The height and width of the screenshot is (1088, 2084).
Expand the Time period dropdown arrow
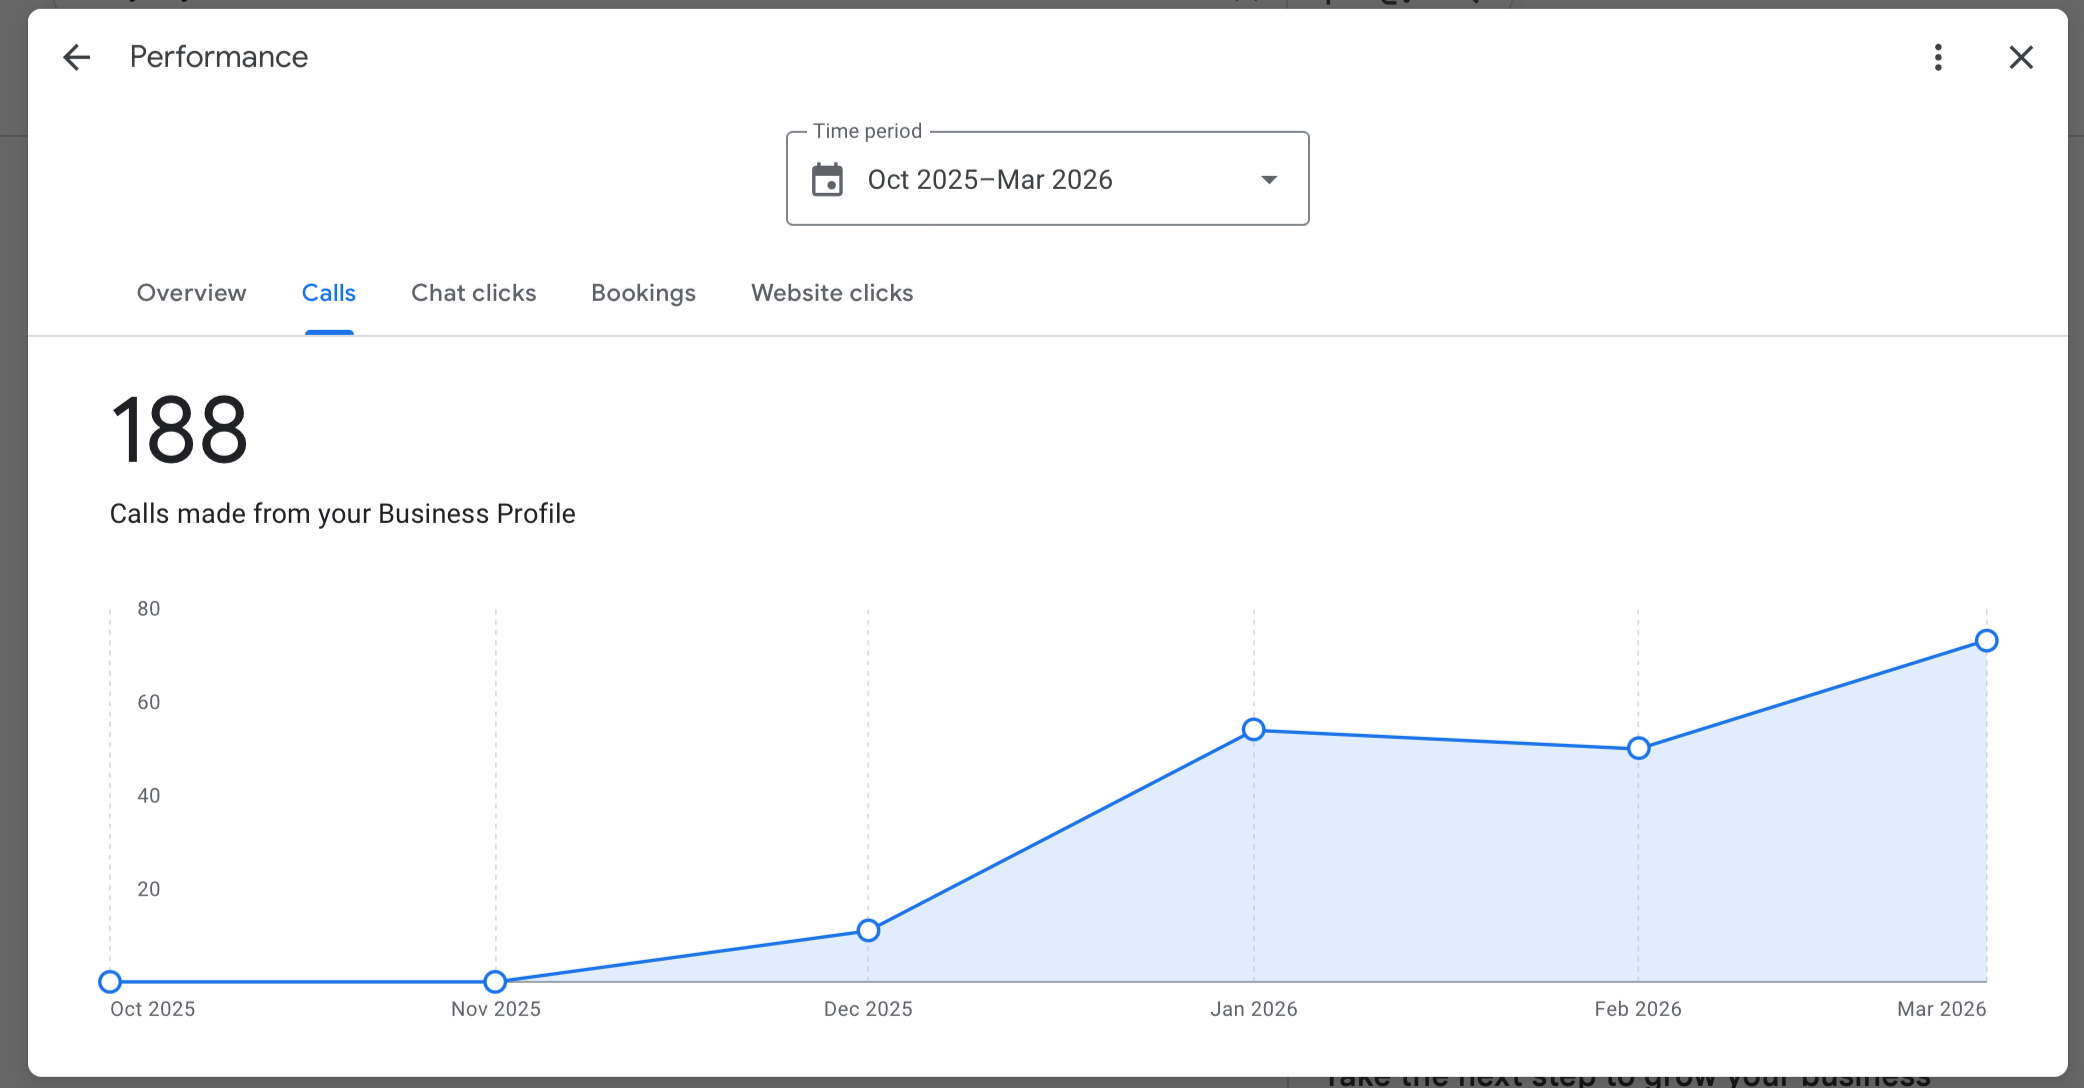pyautogui.click(x=1269, y=180)
